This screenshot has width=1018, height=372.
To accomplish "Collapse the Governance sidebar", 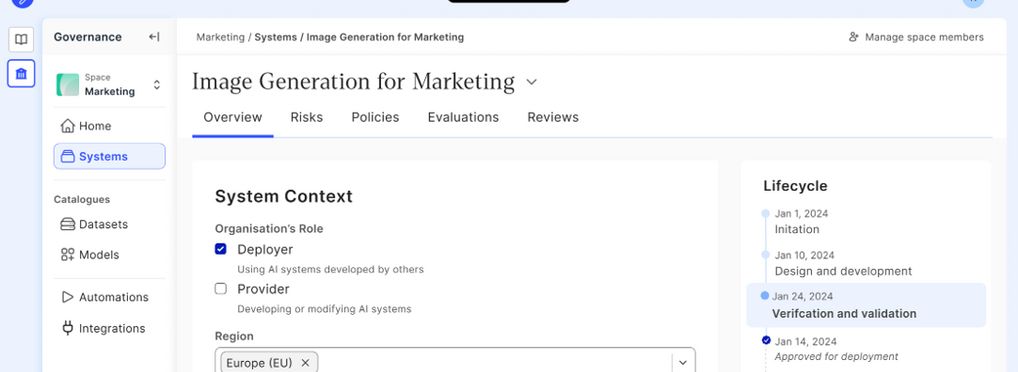I will [x=154, y=37].
